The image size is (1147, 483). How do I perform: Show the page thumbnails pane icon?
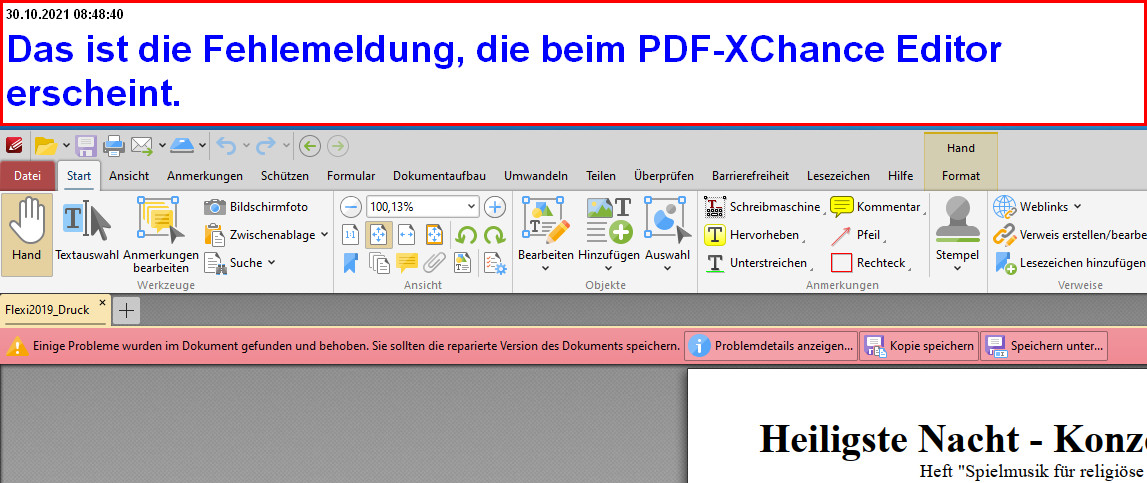click(x=379, y=263)
